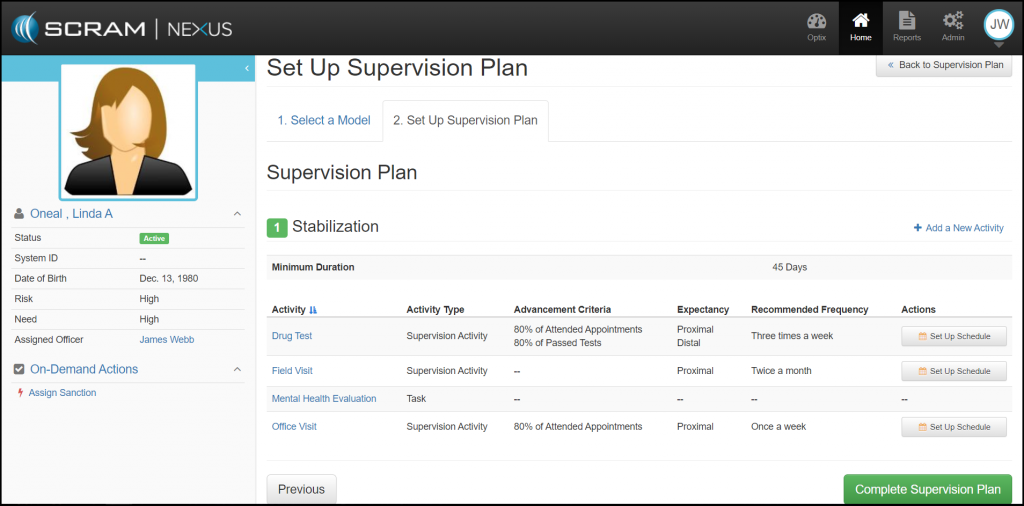Click Set Up Schedule for Drug Test
This screenshot has width=1024, height=506.
coord(953,336)
